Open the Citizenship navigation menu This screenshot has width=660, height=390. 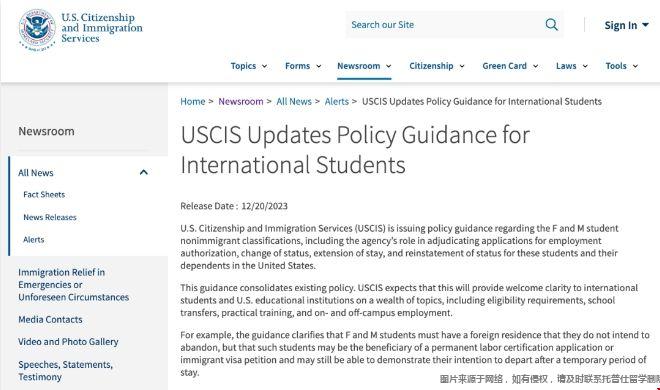pyautogui.click(x=437, y=66)
